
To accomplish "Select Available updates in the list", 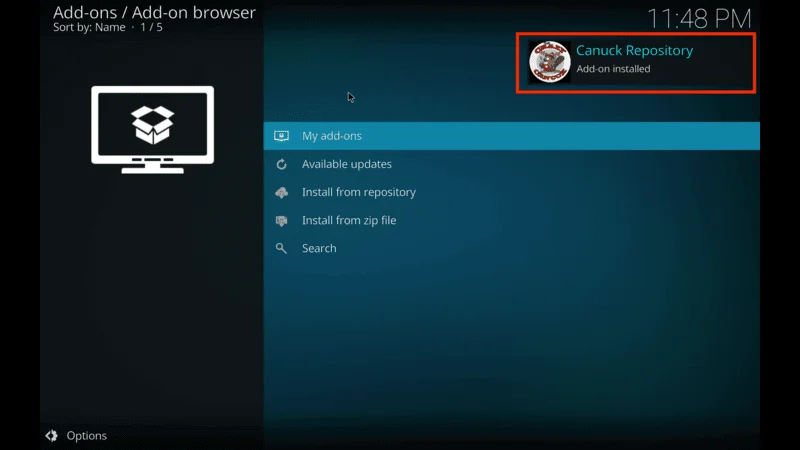I will pyautogui.click(x=511, y=164).
